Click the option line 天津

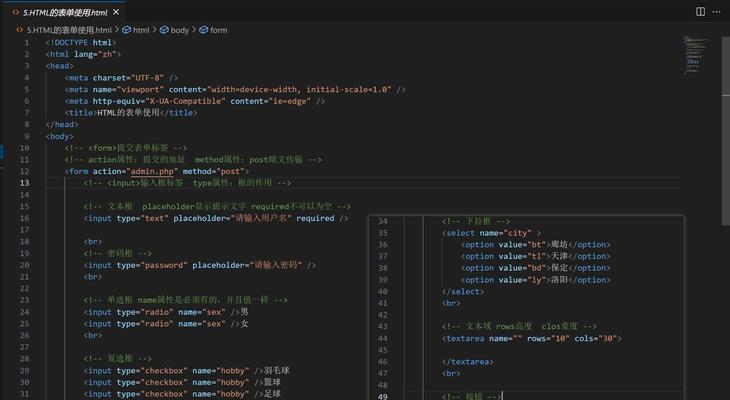tap(535, 256)
